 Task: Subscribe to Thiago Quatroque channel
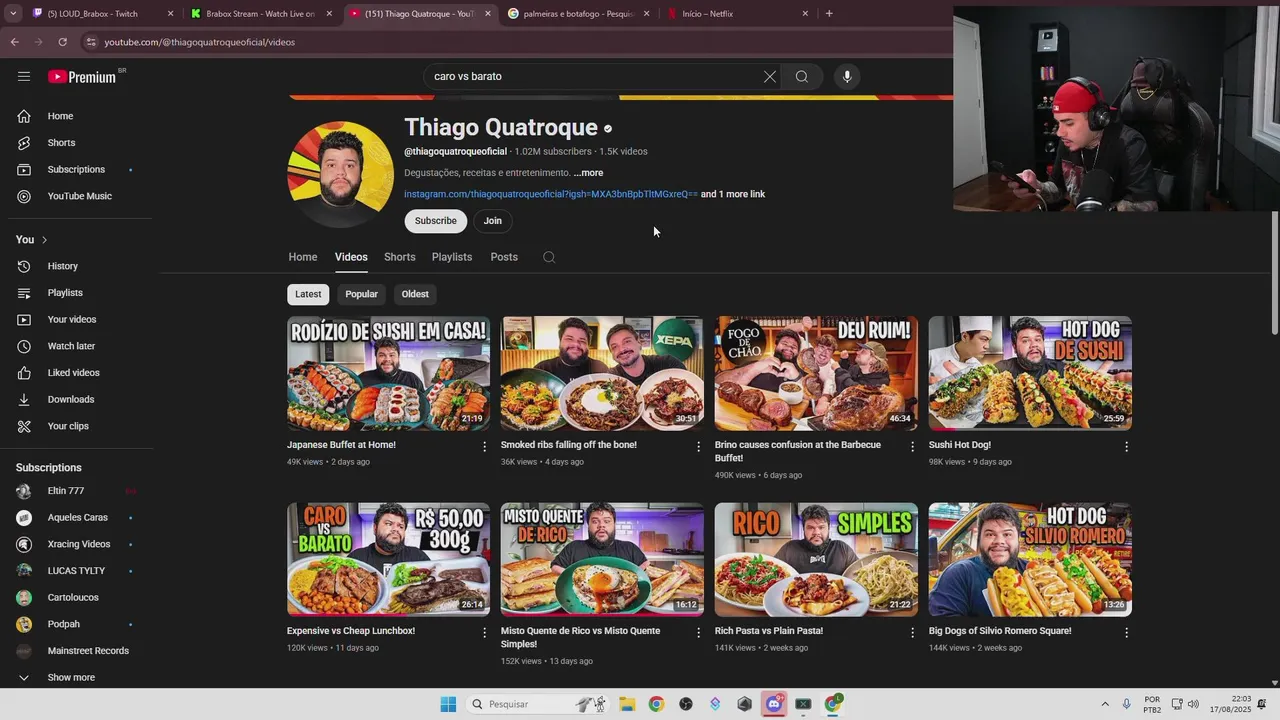point(435,221)
